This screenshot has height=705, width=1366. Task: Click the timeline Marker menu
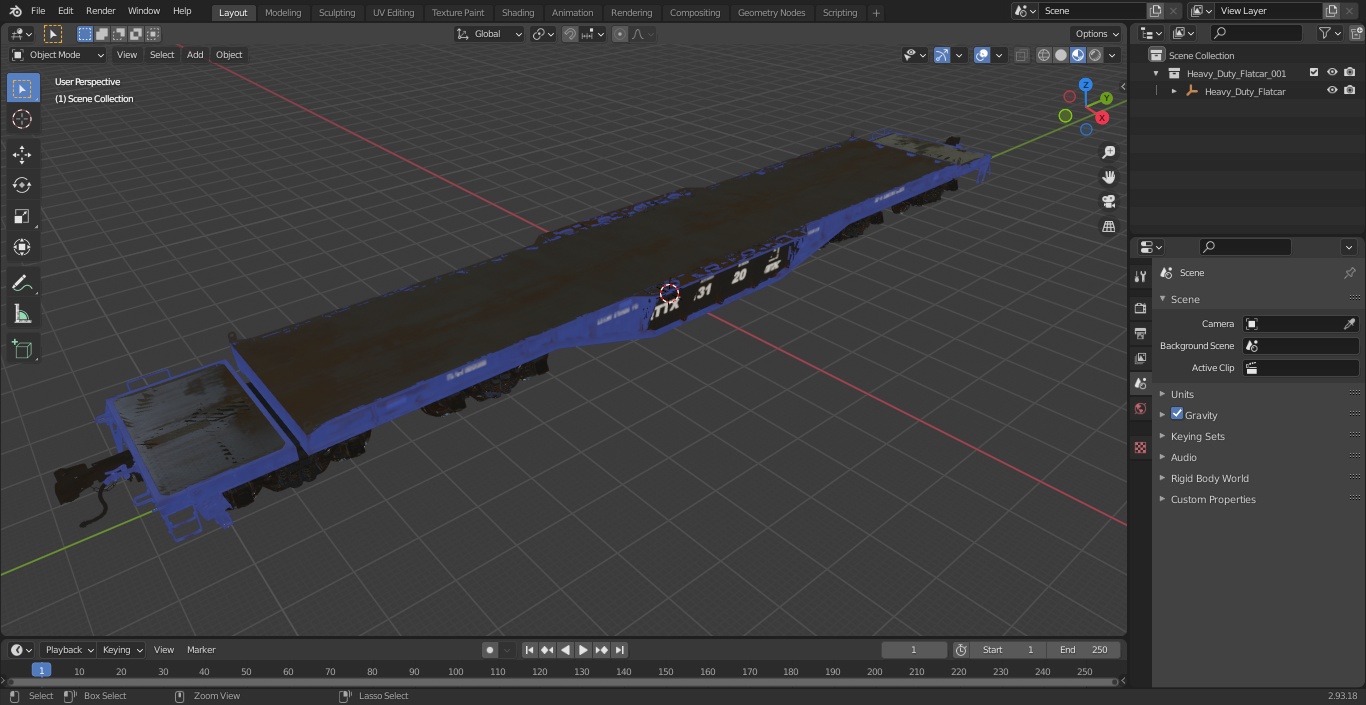201,650
